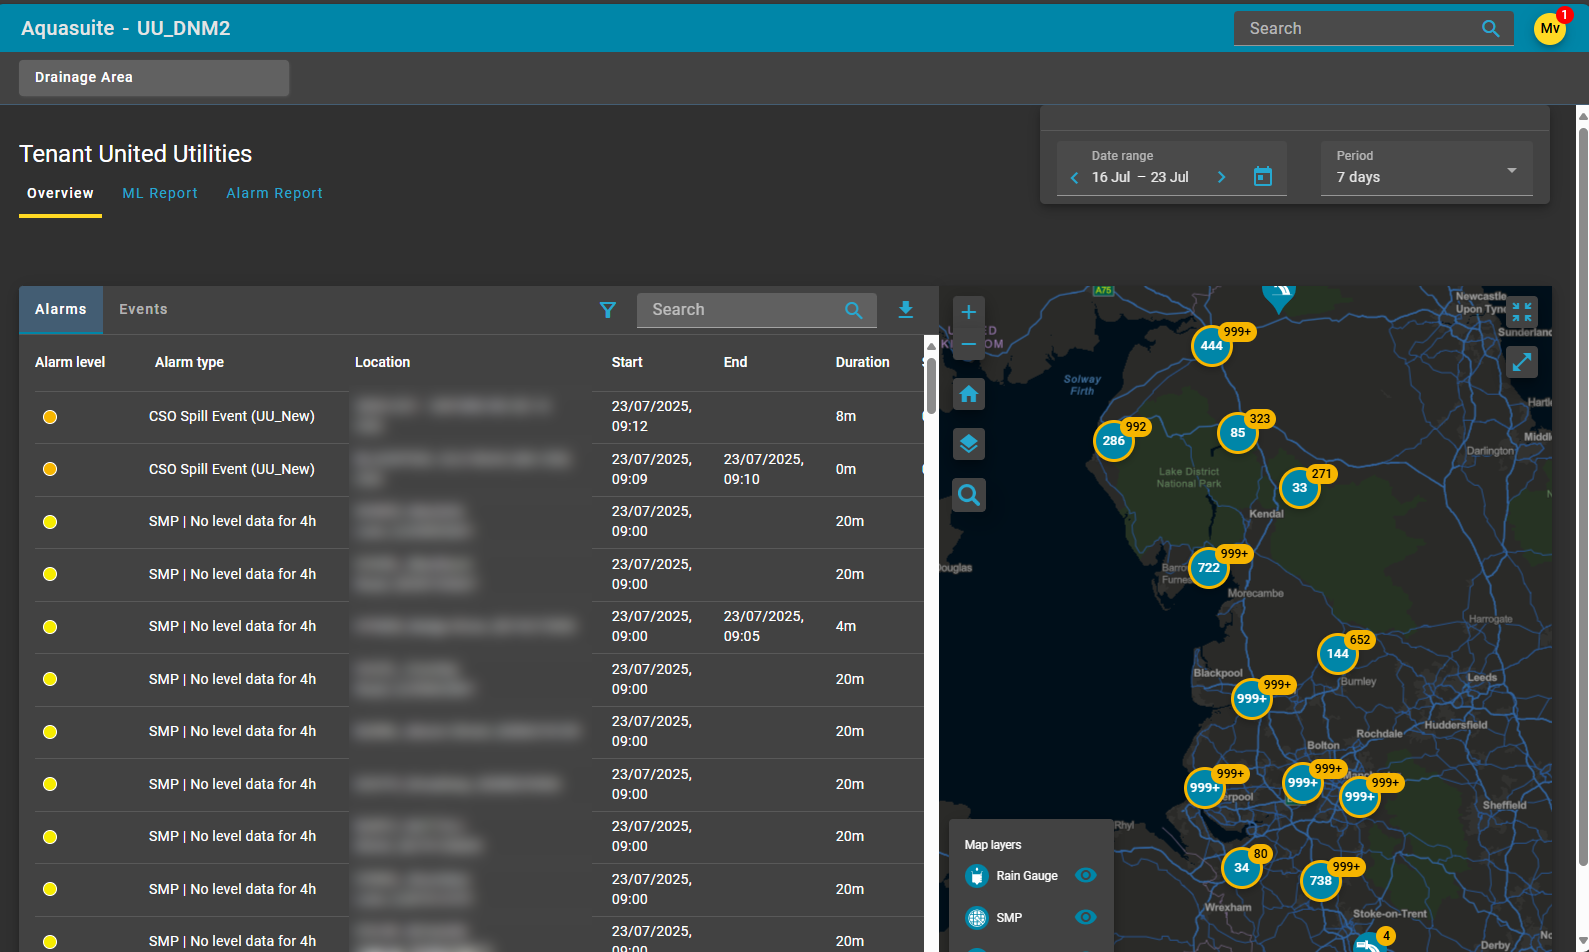This screenshot has width=1589, height=952.
Task: Open the date range calendar picker
Action: (x=1263, y=177)
